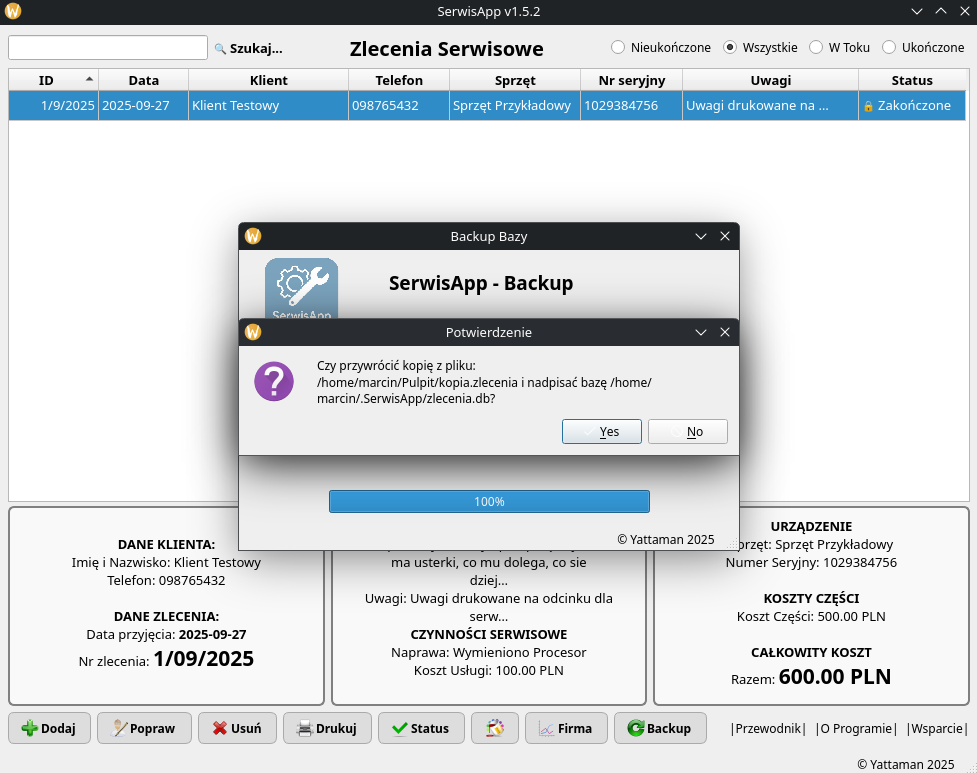This screenshot has width=977, height=773.
Task: Open the O Programie about link
Action: pos(855,728)
